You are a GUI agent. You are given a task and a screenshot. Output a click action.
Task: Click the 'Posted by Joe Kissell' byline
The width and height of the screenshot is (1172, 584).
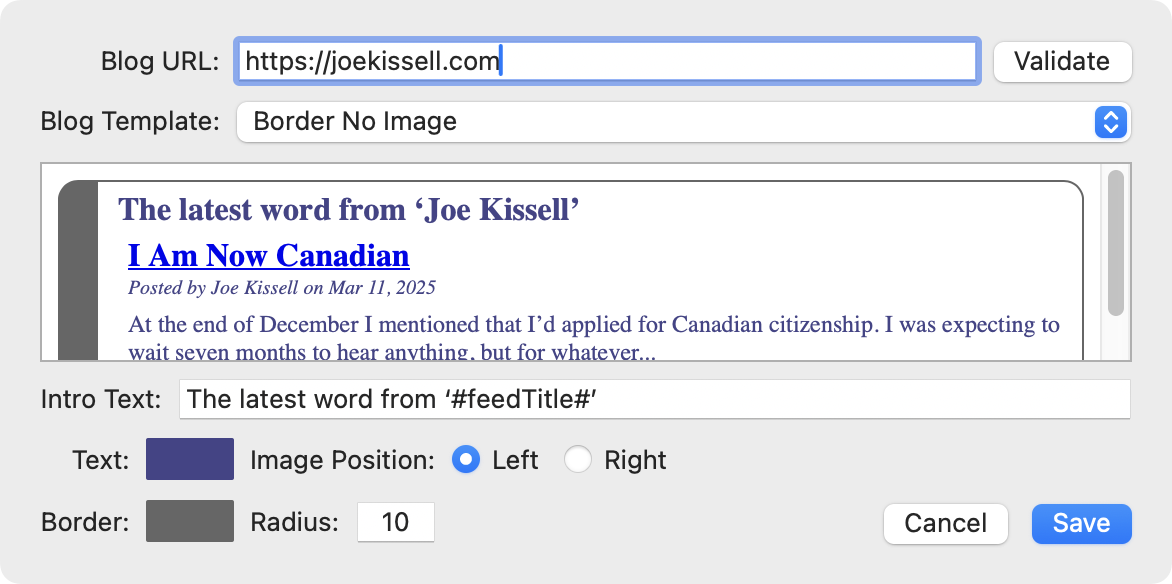click(282, 288)
